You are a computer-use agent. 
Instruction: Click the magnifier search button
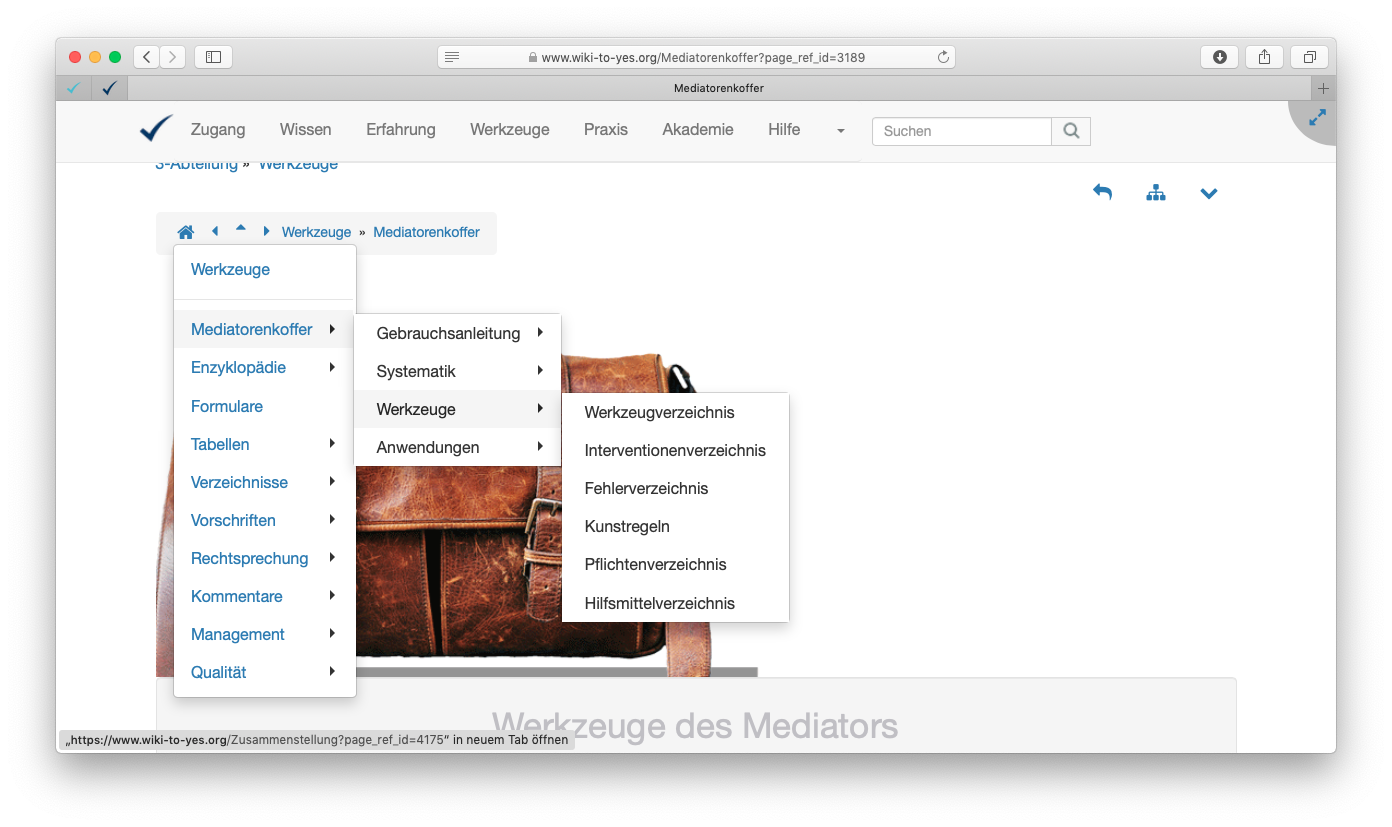(1071, 131)
